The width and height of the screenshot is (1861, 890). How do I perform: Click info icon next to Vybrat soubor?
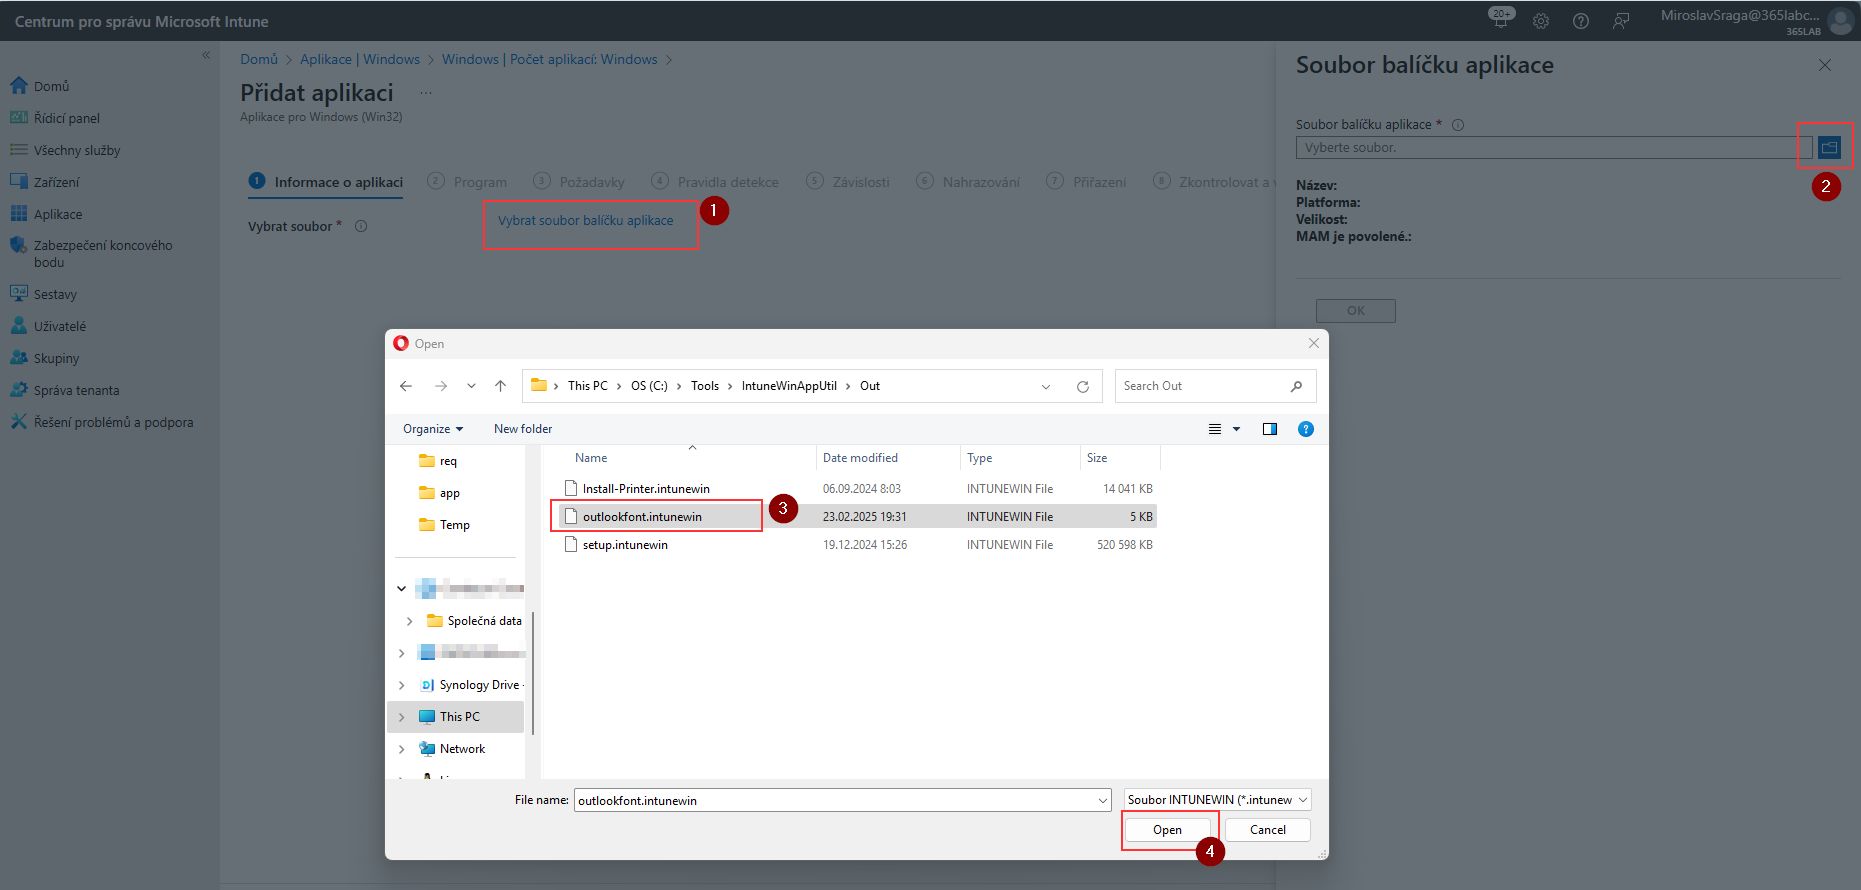point(361,226)
